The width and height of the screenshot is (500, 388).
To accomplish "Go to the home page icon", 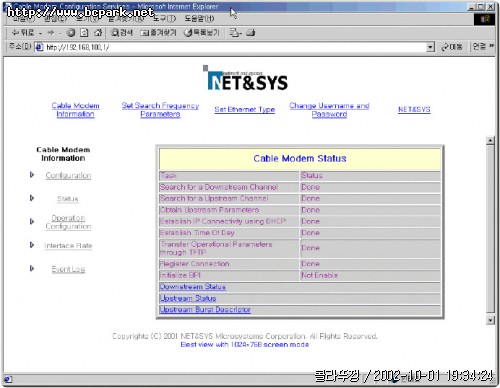I will [x=98, y=33].
